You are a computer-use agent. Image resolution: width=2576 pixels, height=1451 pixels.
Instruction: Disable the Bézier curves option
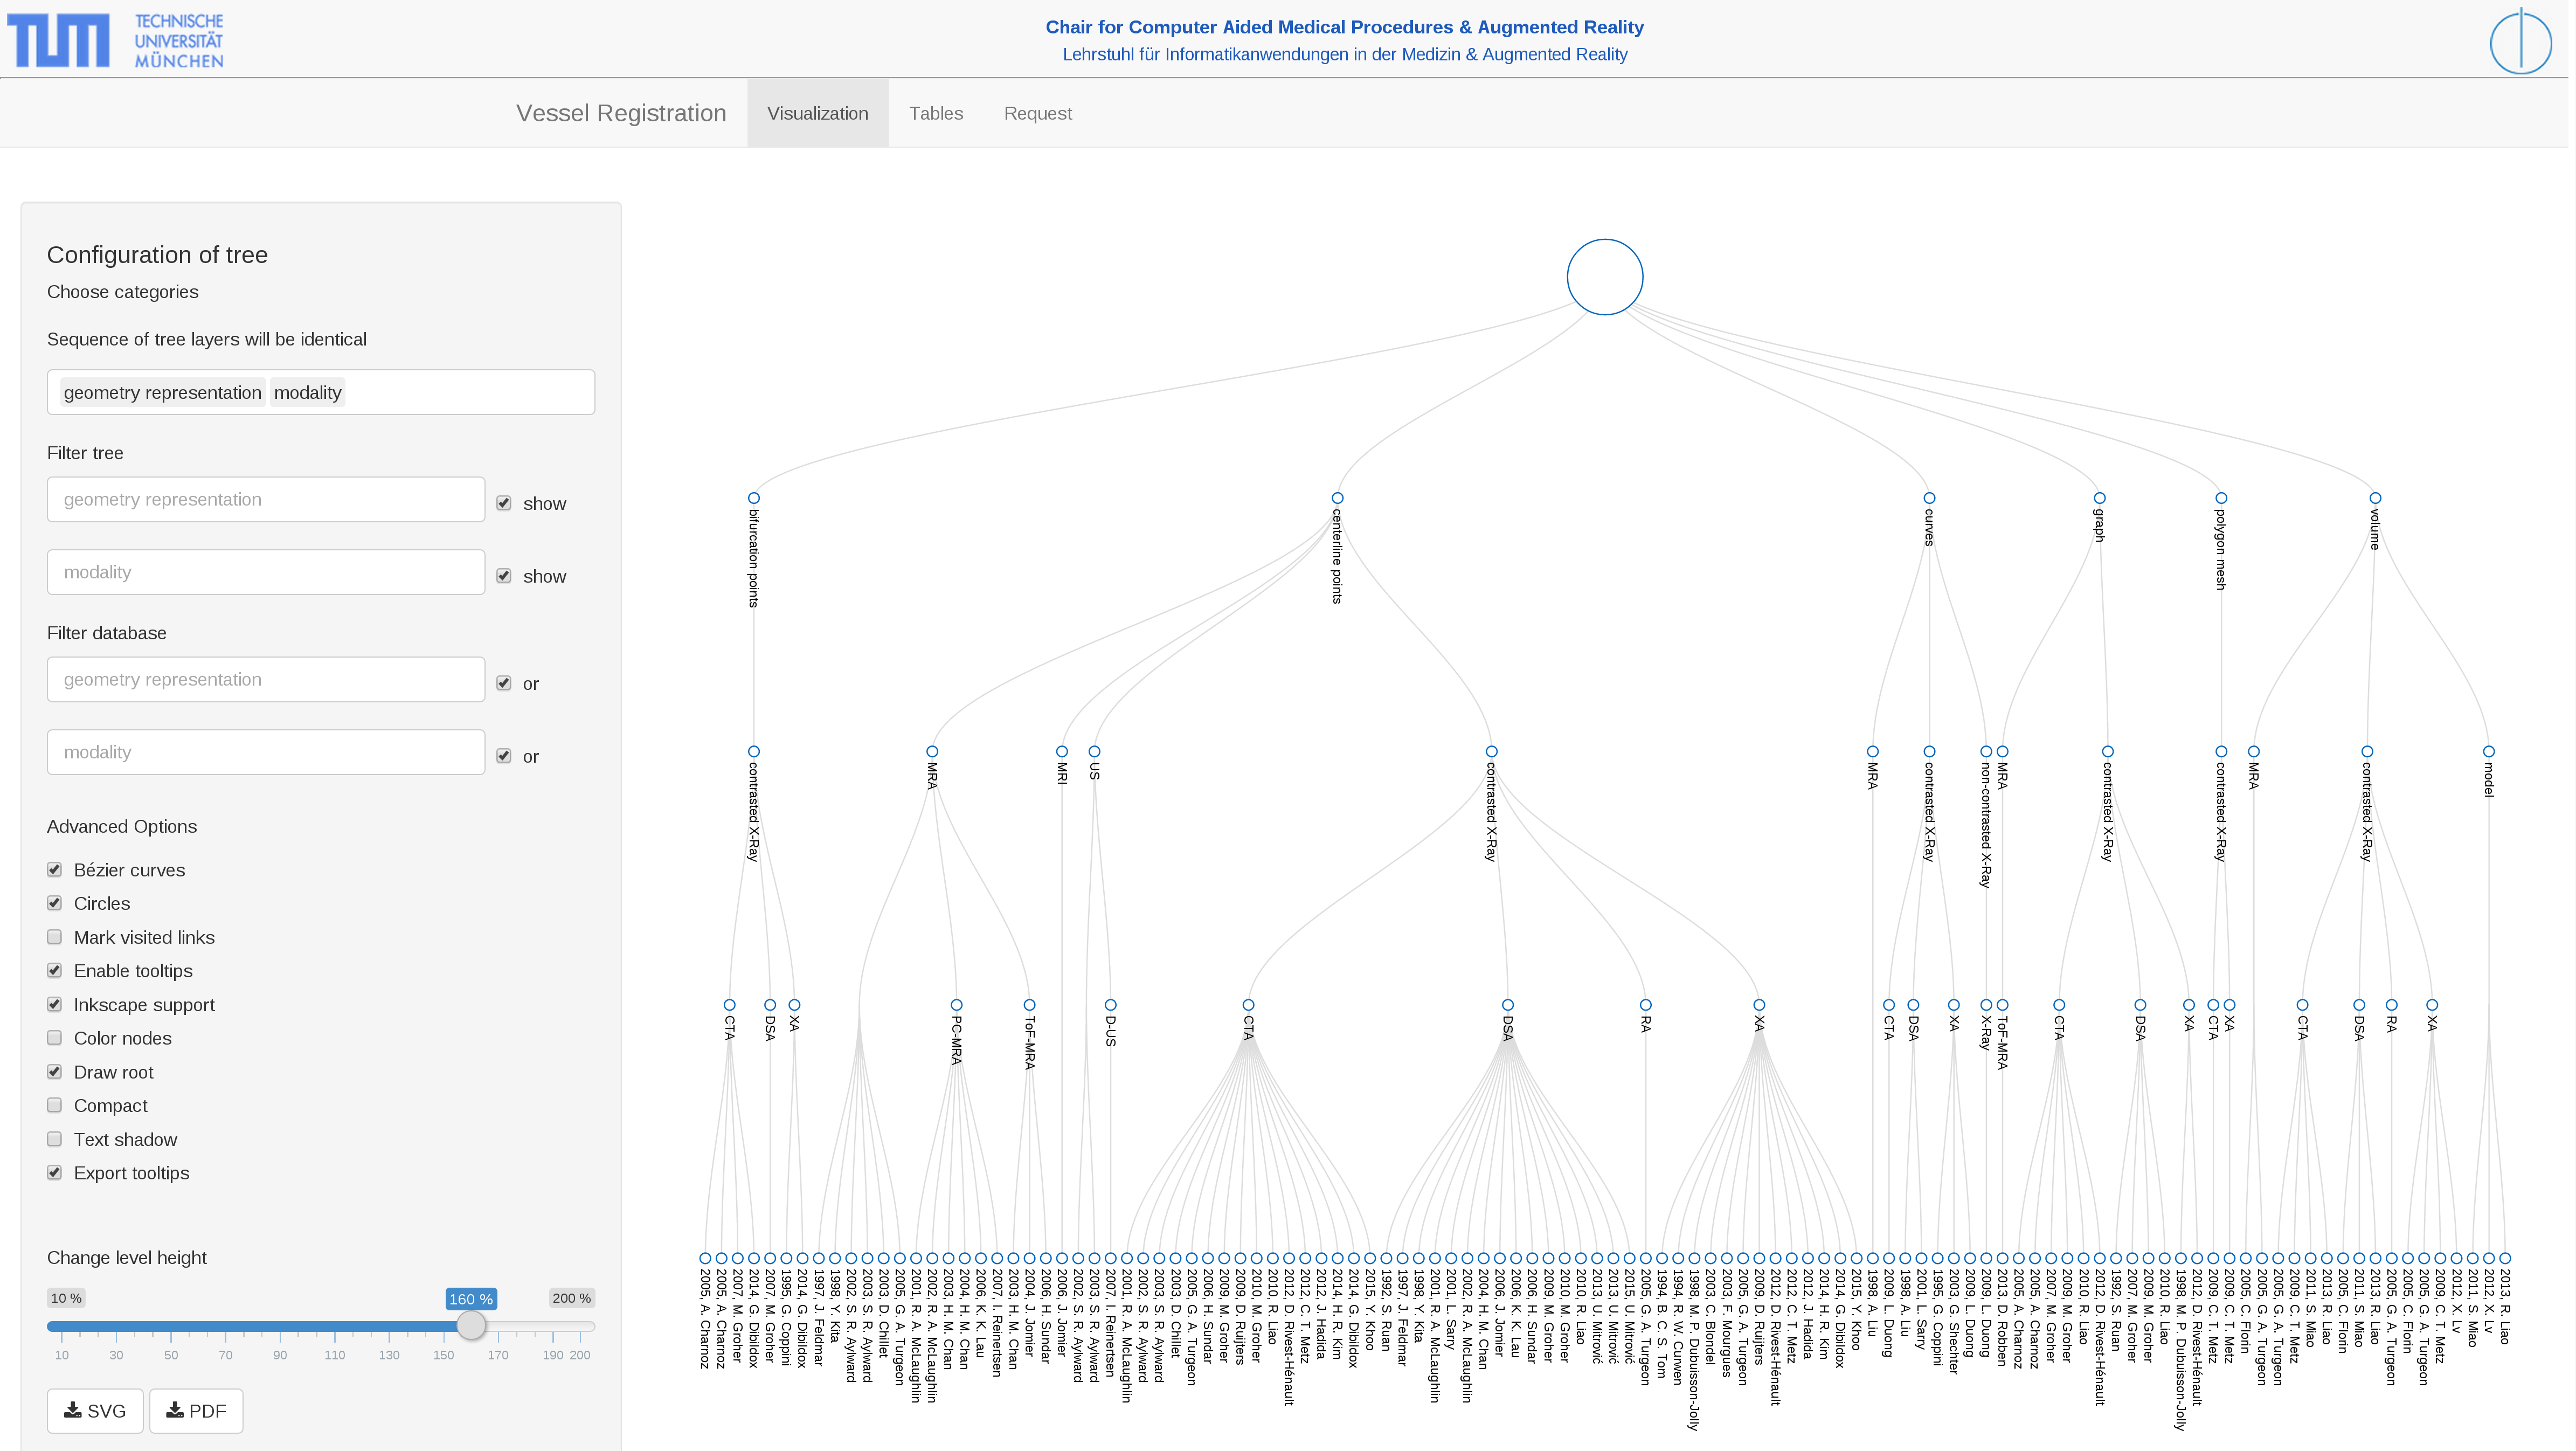[55, 871]
